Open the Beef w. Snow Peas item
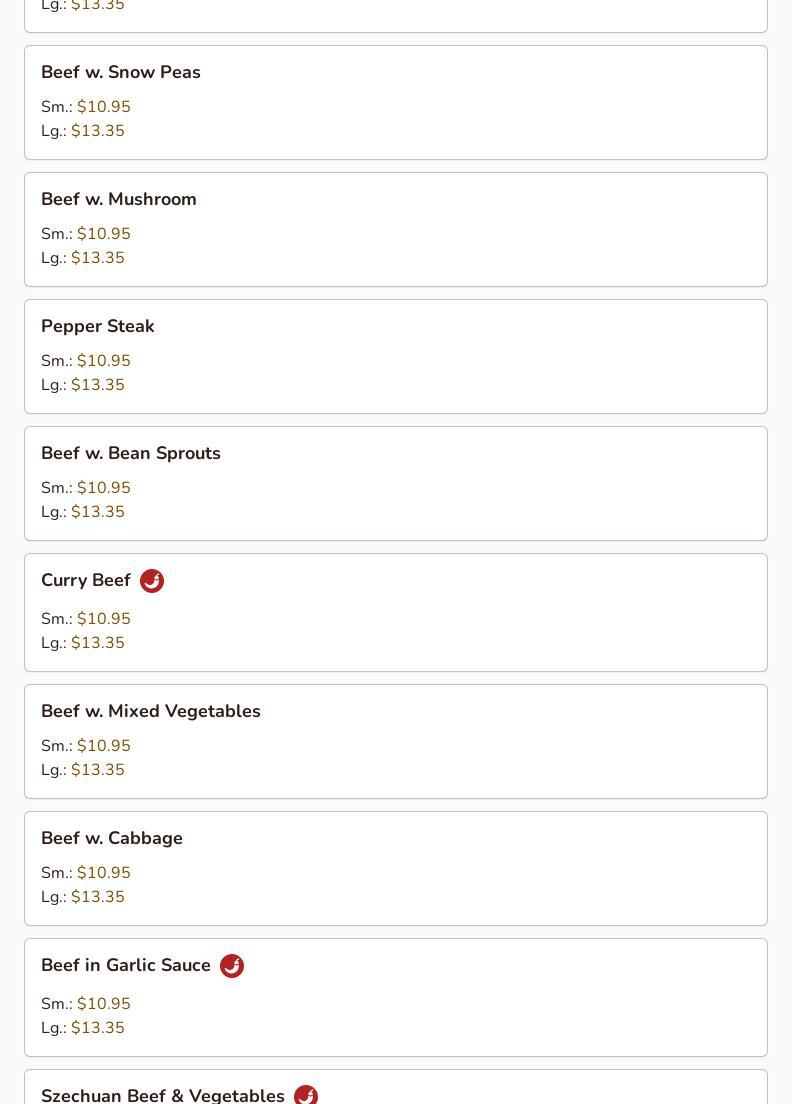 (x=121, y=72)
